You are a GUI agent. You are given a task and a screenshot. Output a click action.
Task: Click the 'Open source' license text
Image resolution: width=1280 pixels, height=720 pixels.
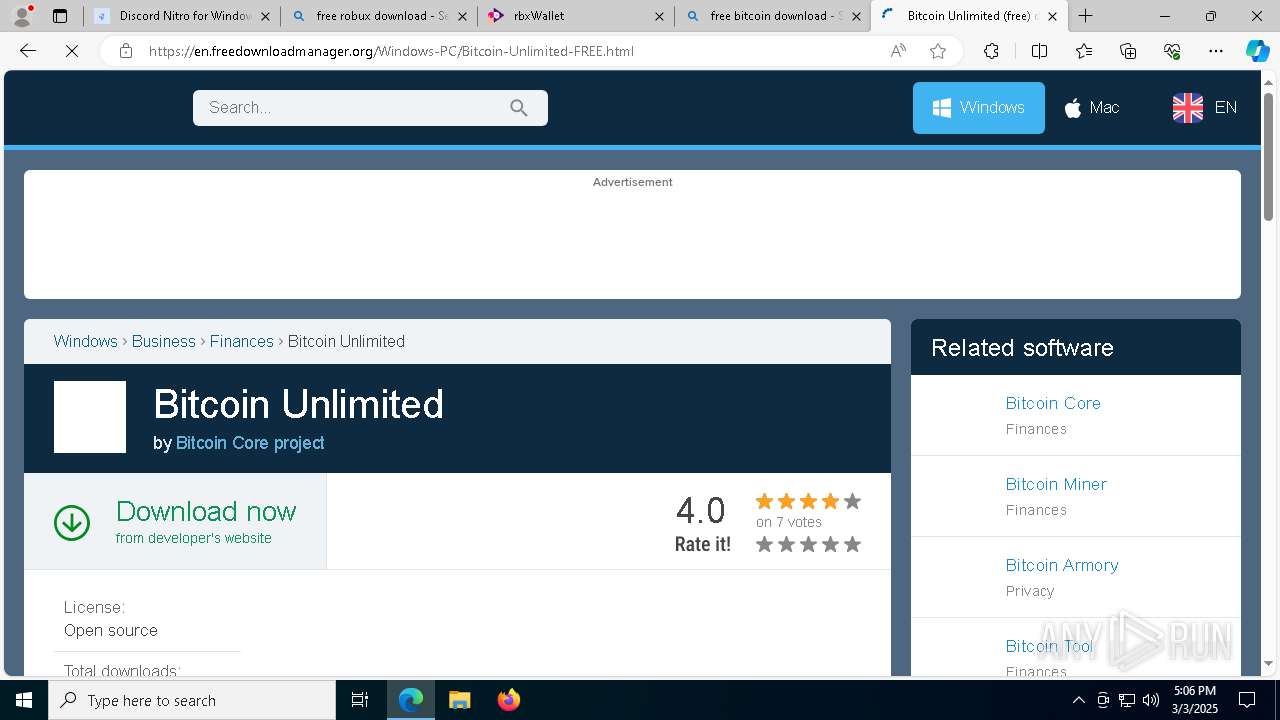pos(111,630)
